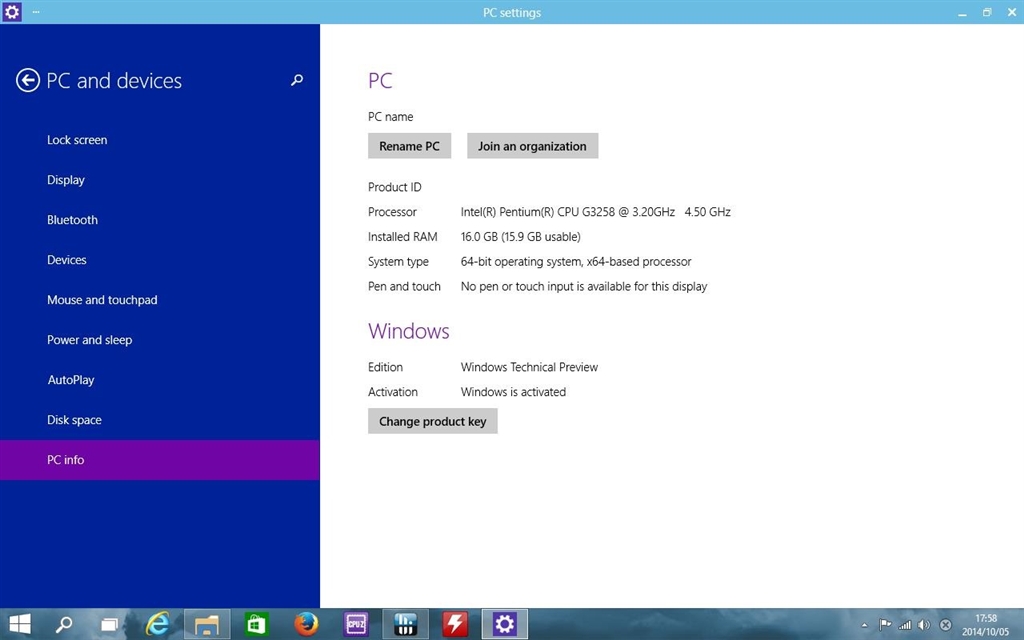Click Windows Technical Preview edition text

click(x=529, y=367)
